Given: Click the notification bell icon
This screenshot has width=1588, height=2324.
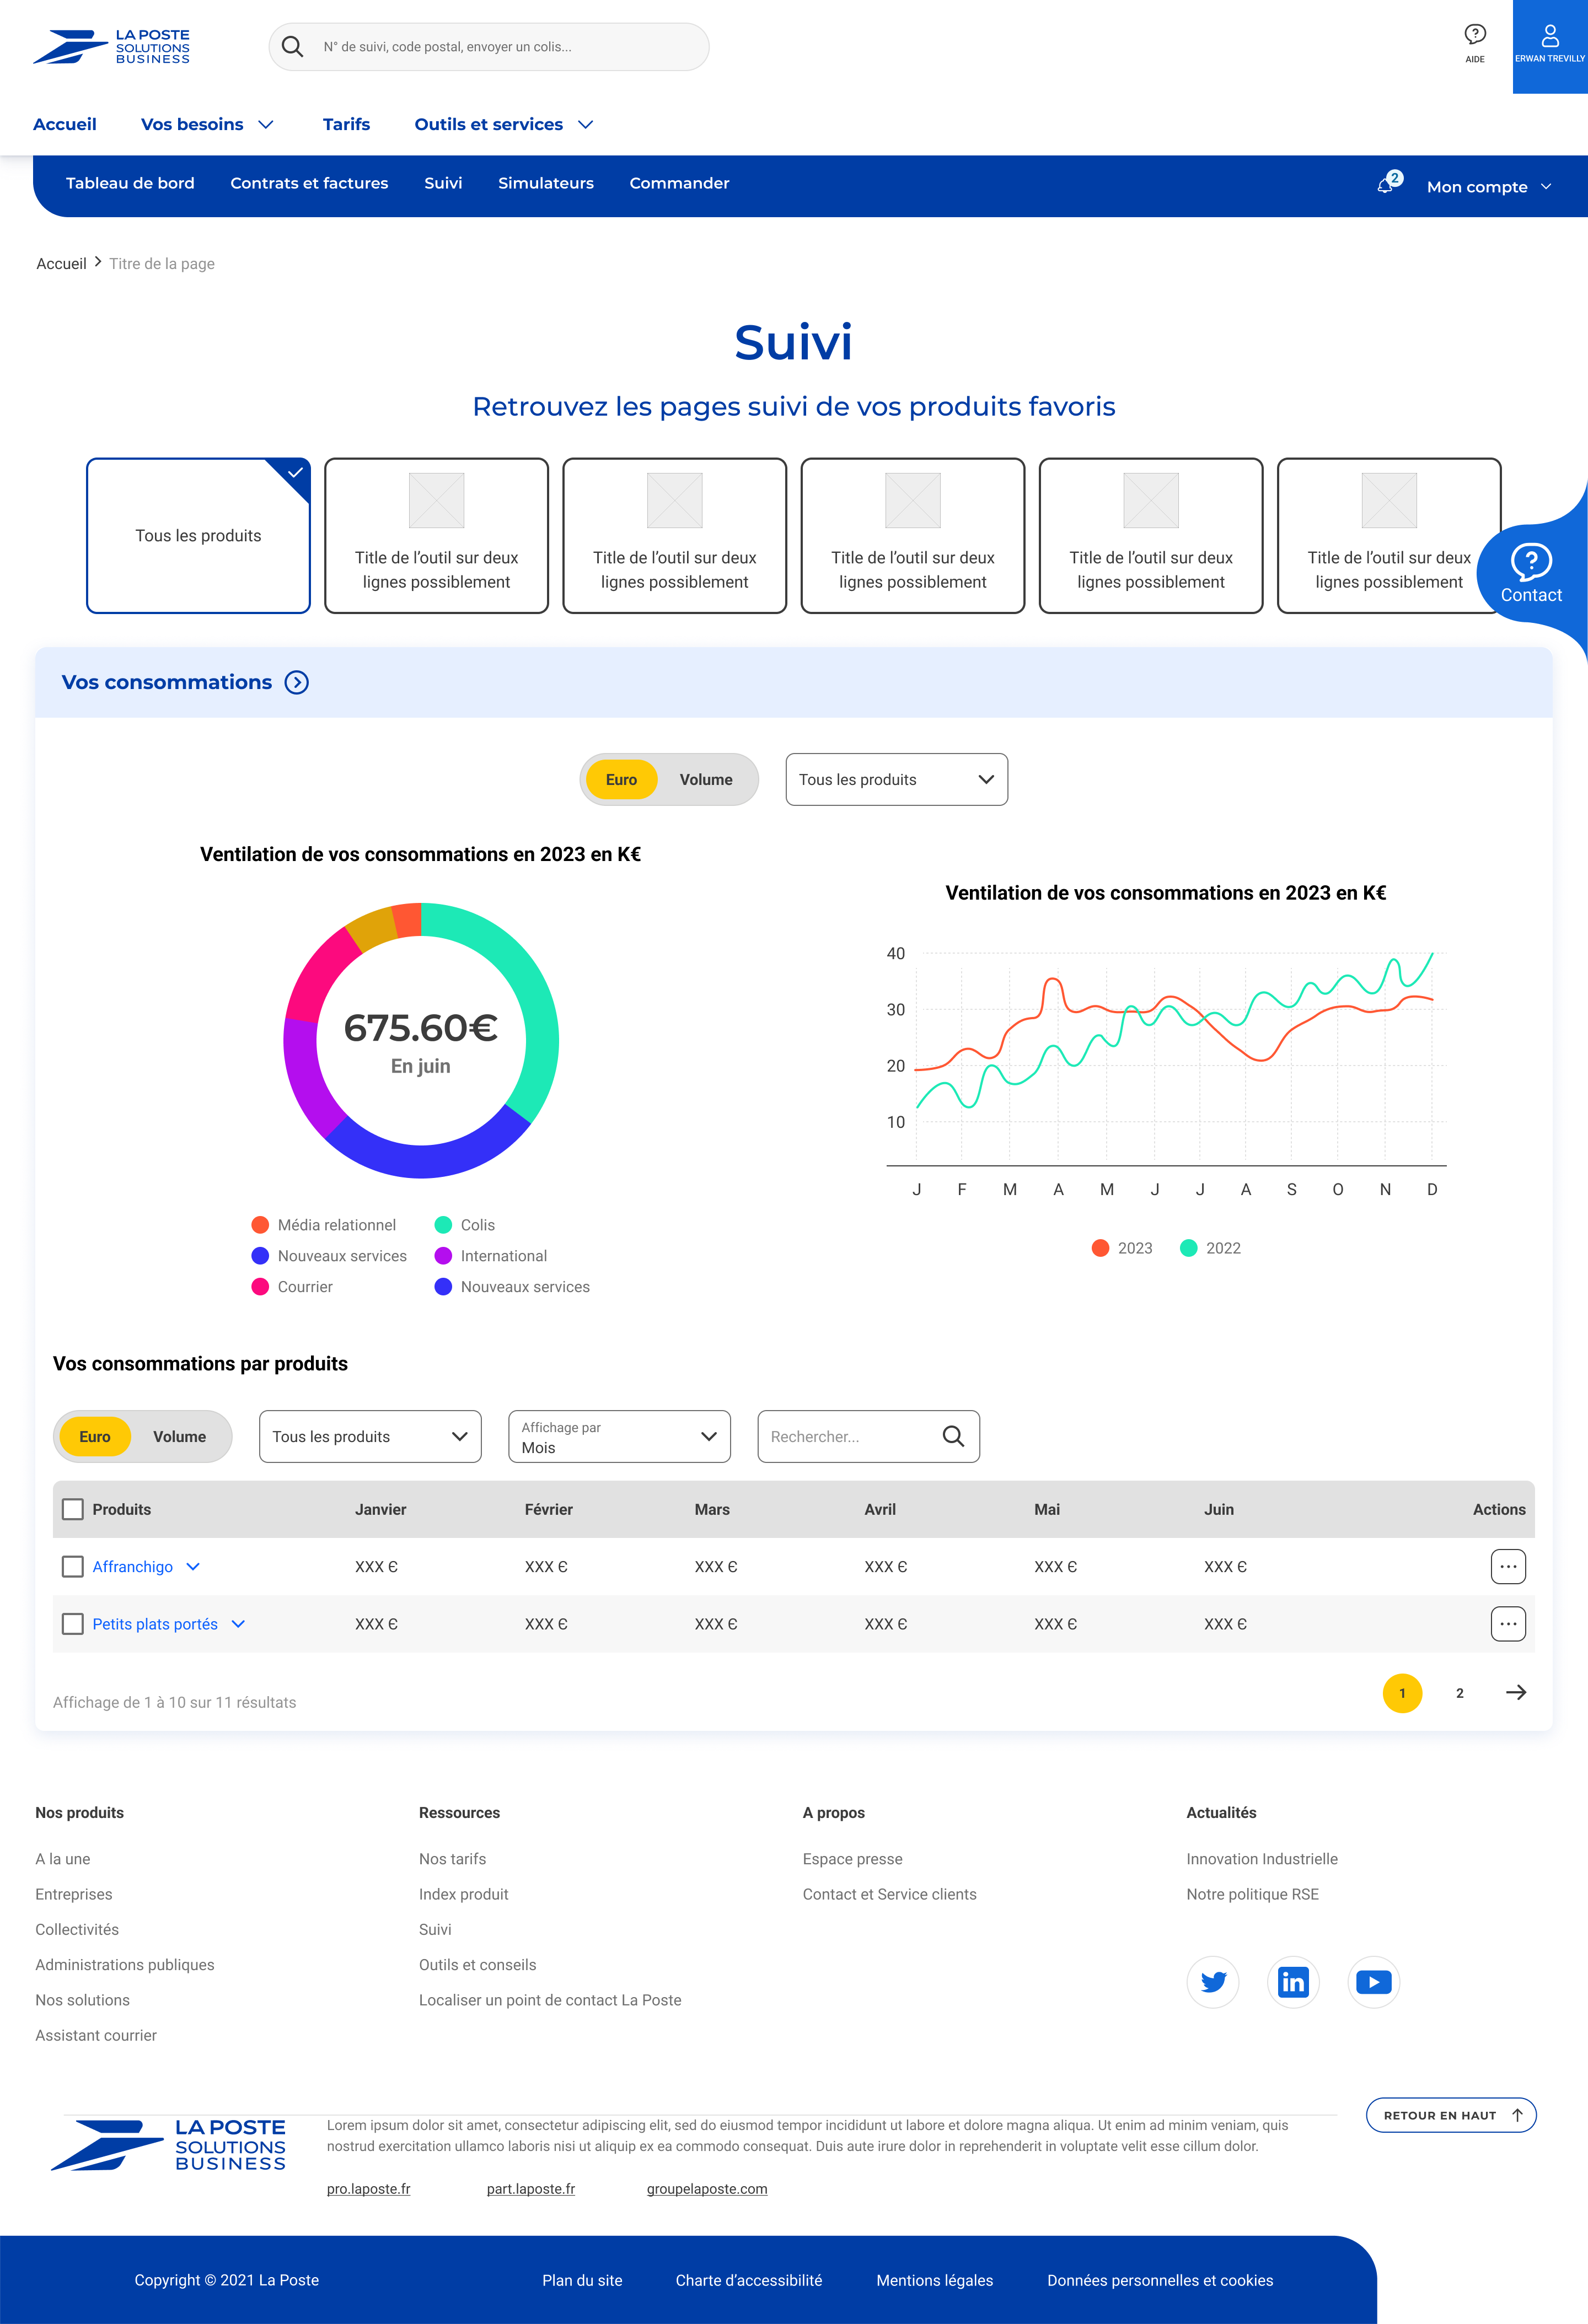Looking at the screenshot, I should point(1386,185).
